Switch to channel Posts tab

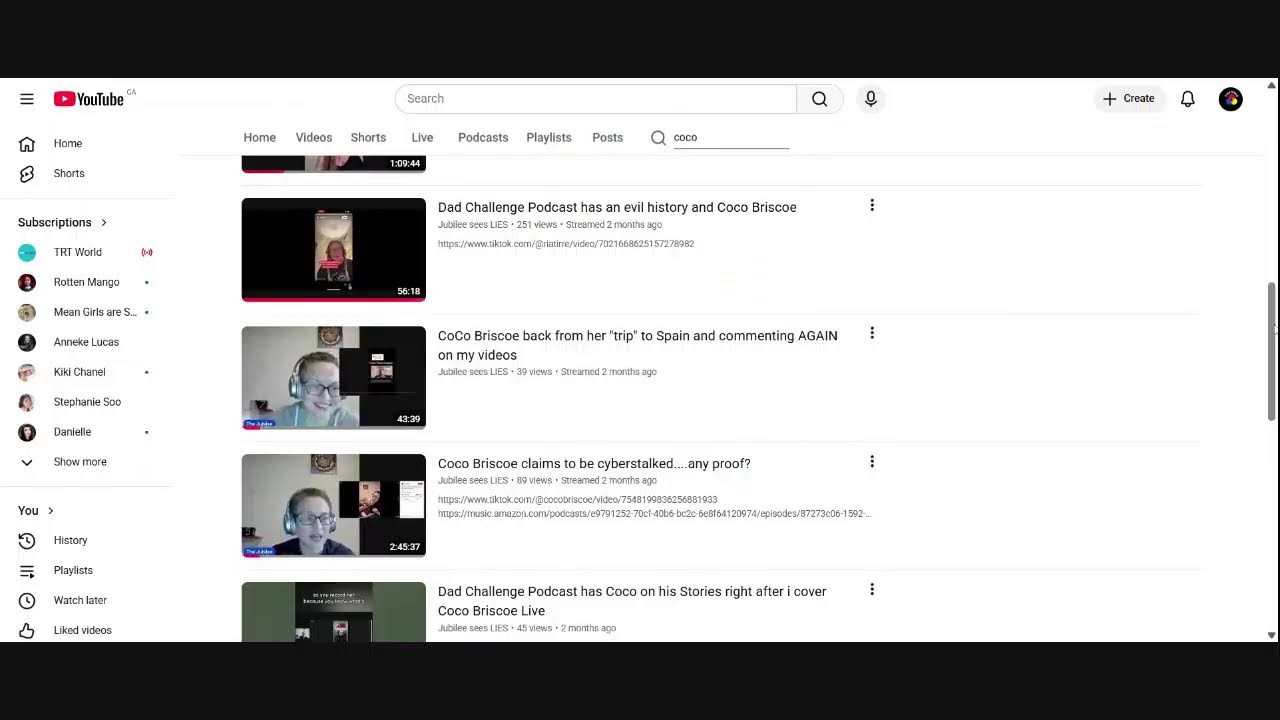607,137
